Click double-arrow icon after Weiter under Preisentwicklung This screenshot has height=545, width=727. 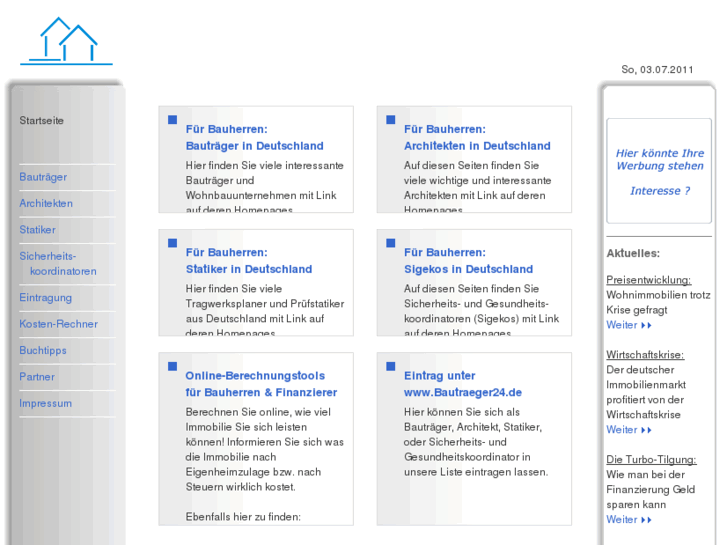tap(646, 326)
